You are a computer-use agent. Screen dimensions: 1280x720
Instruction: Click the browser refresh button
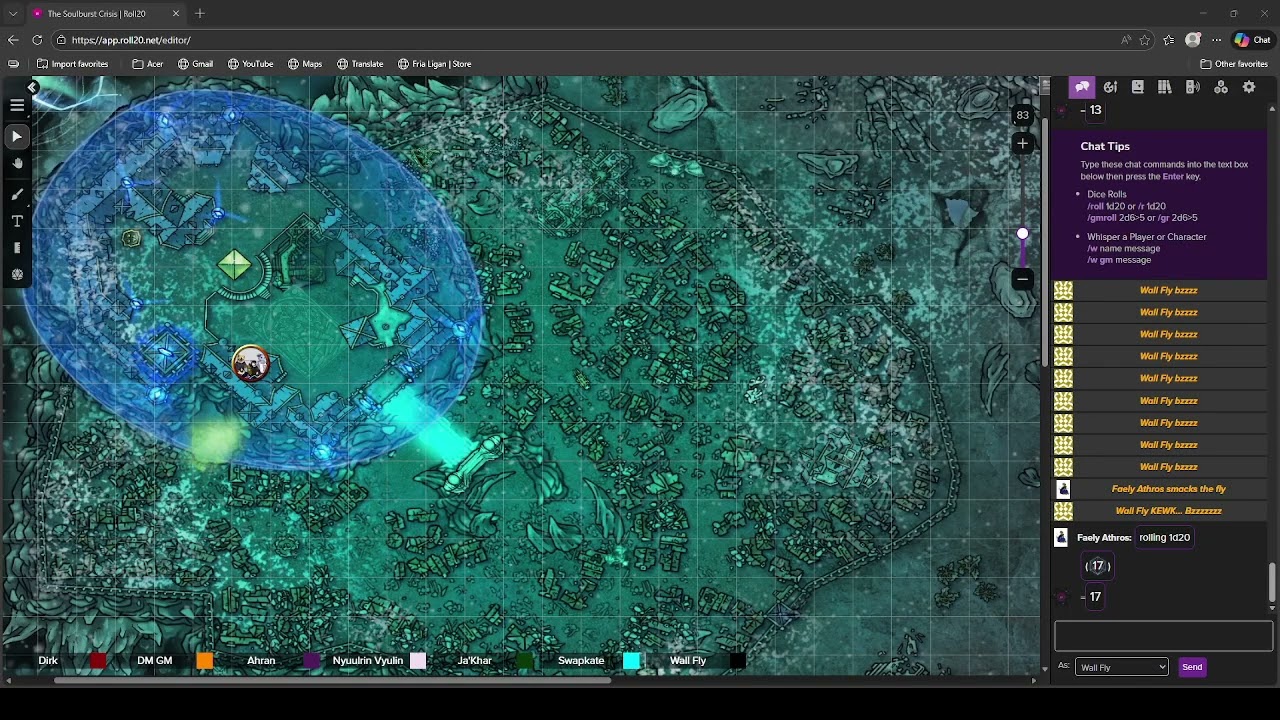pos(37,40)
